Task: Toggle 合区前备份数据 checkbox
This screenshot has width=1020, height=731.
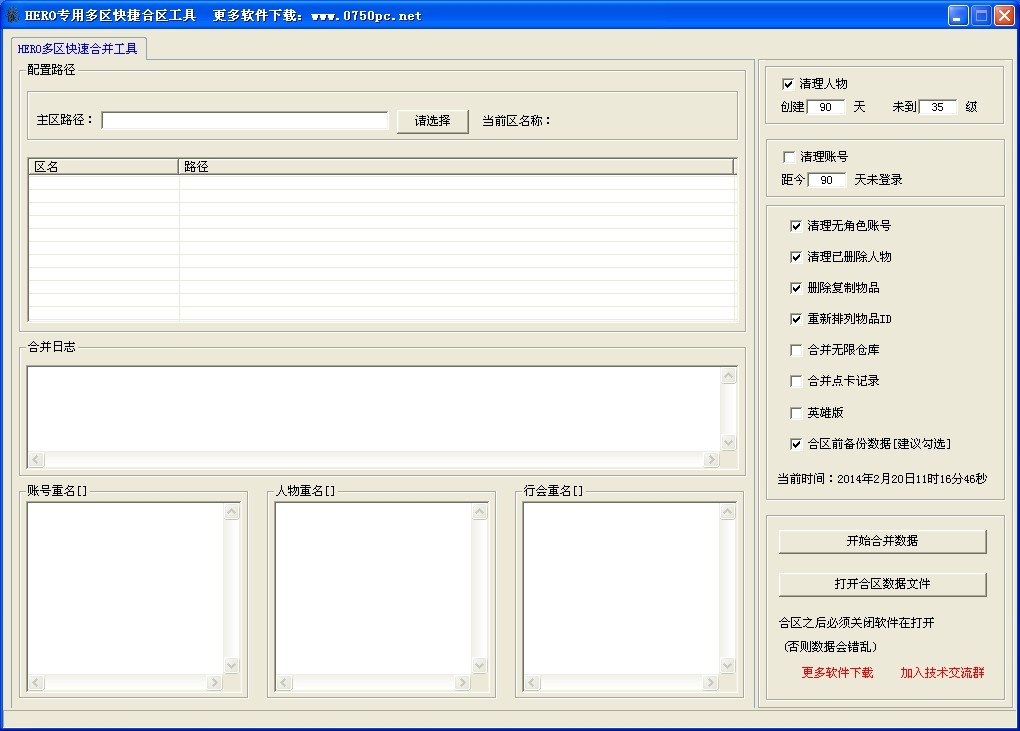Action: click(x=796, y=444)
